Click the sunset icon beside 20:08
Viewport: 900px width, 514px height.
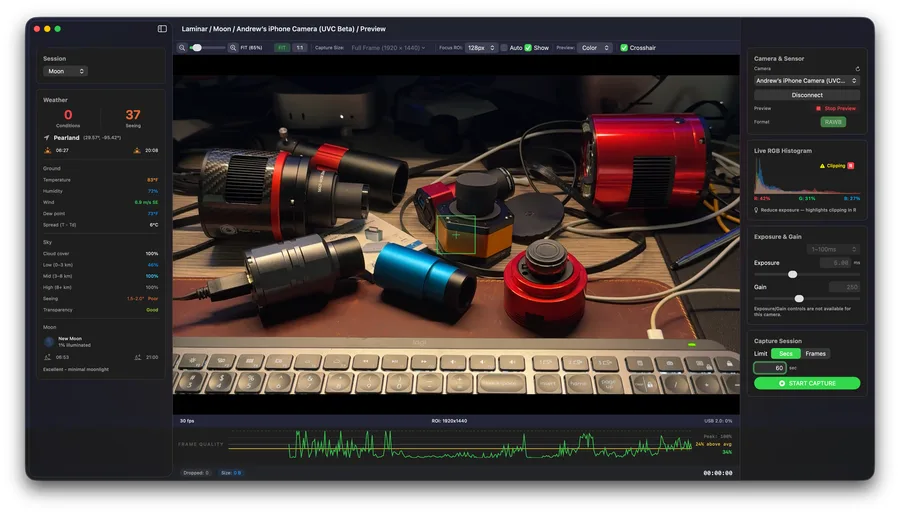(x=137, y=150)
